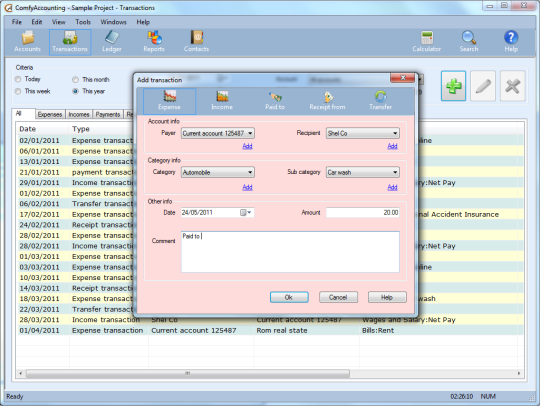Select the This week radio button
The image size is (540, 406).
tap(18, 91)
